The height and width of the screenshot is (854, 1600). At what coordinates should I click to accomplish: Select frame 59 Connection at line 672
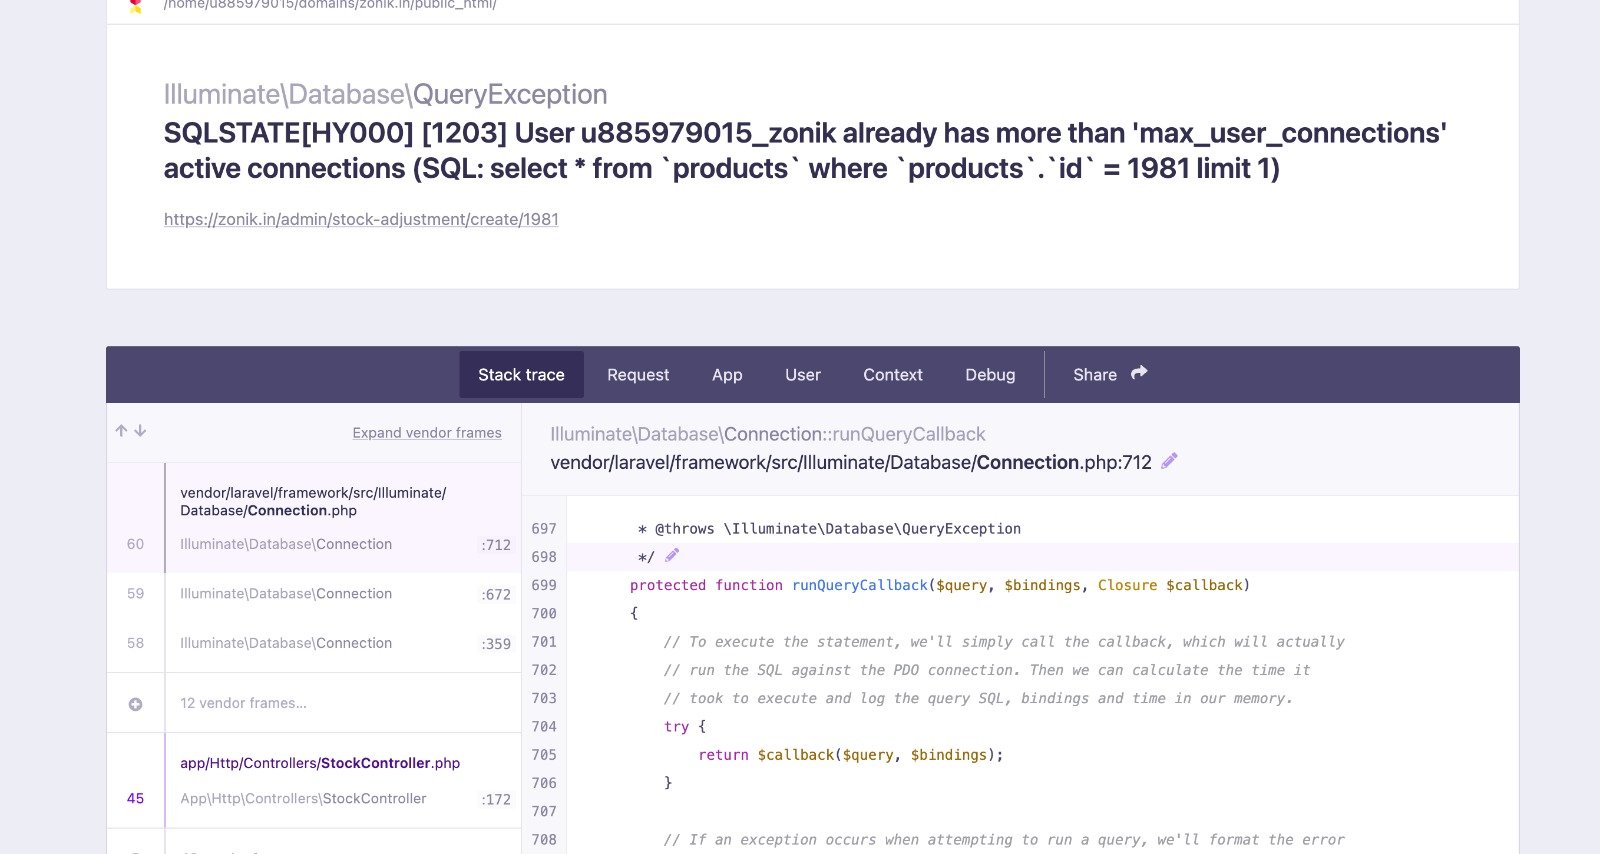[x=314, y=594]
